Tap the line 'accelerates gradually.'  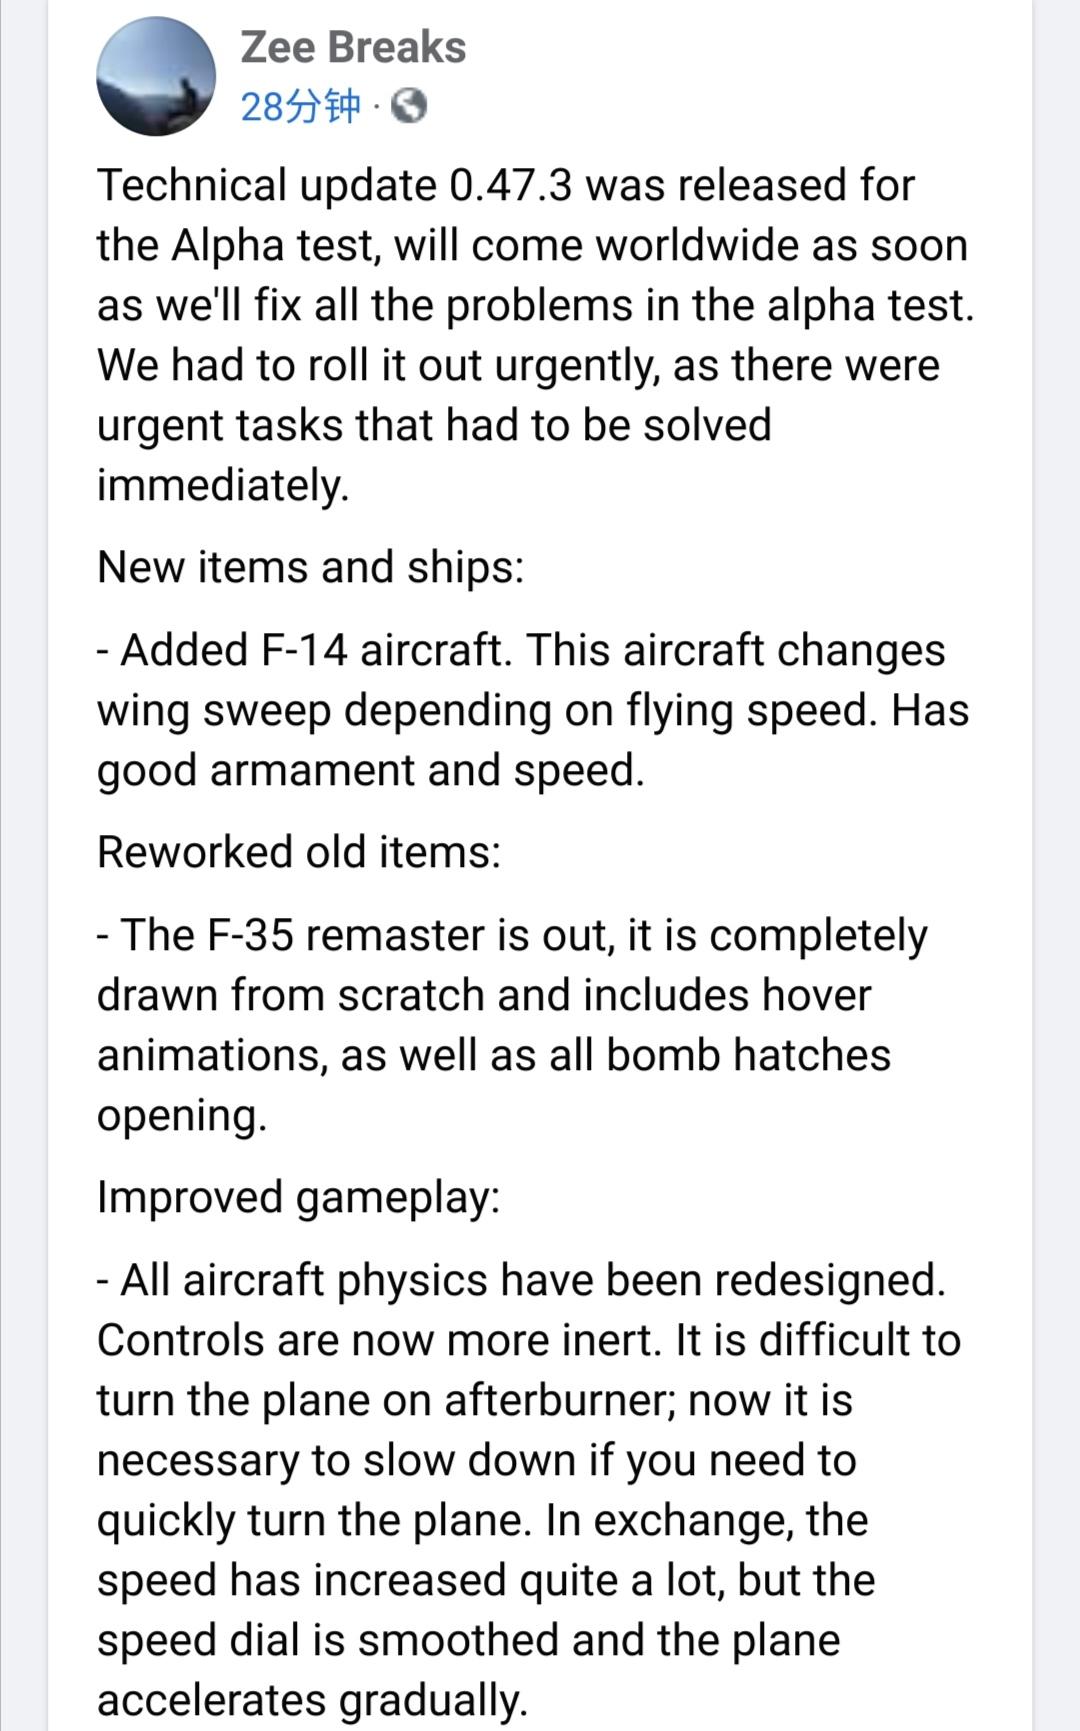(x=312, y=1700)
